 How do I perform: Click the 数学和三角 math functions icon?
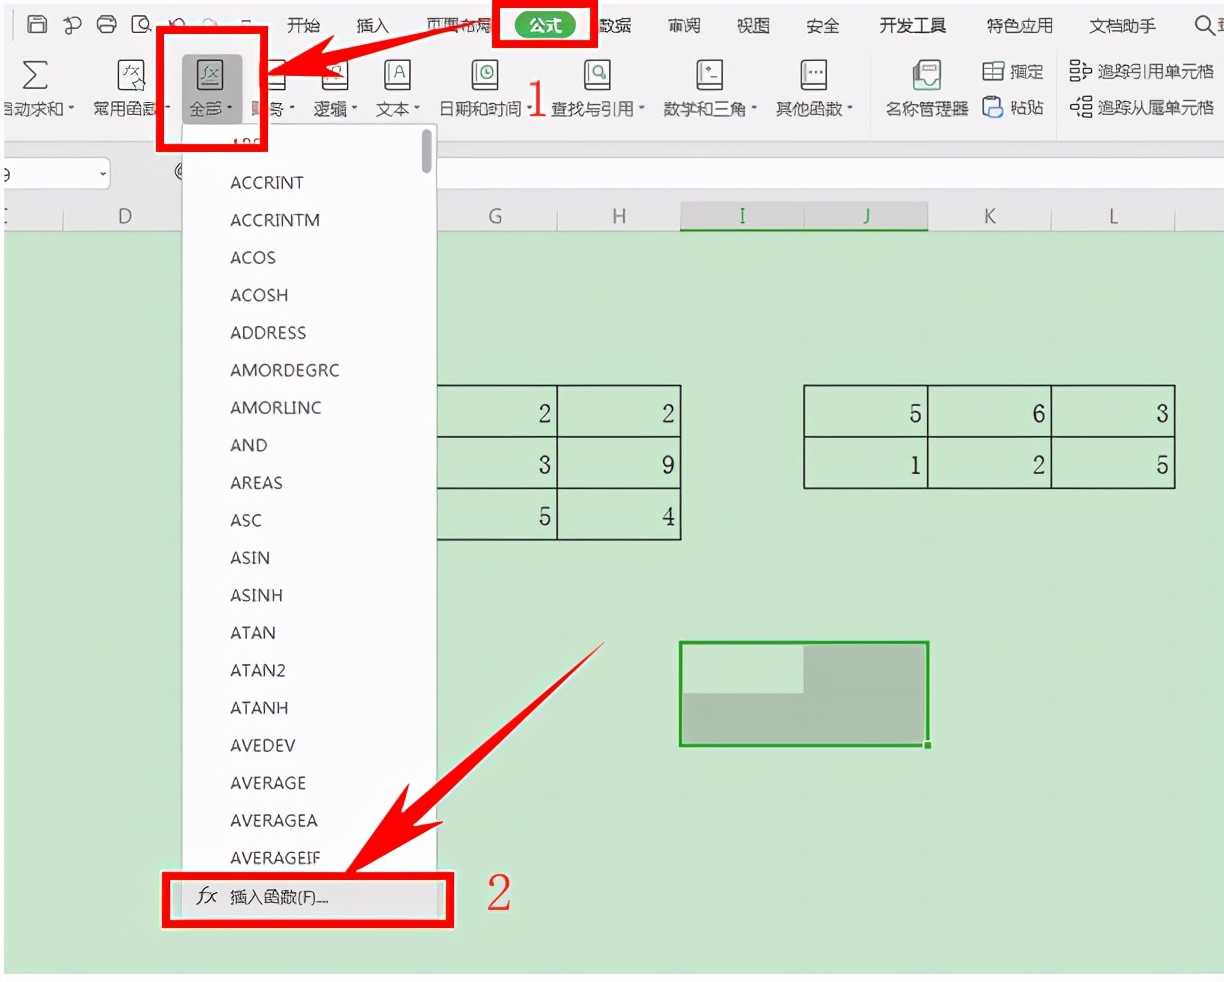point(709,75)
